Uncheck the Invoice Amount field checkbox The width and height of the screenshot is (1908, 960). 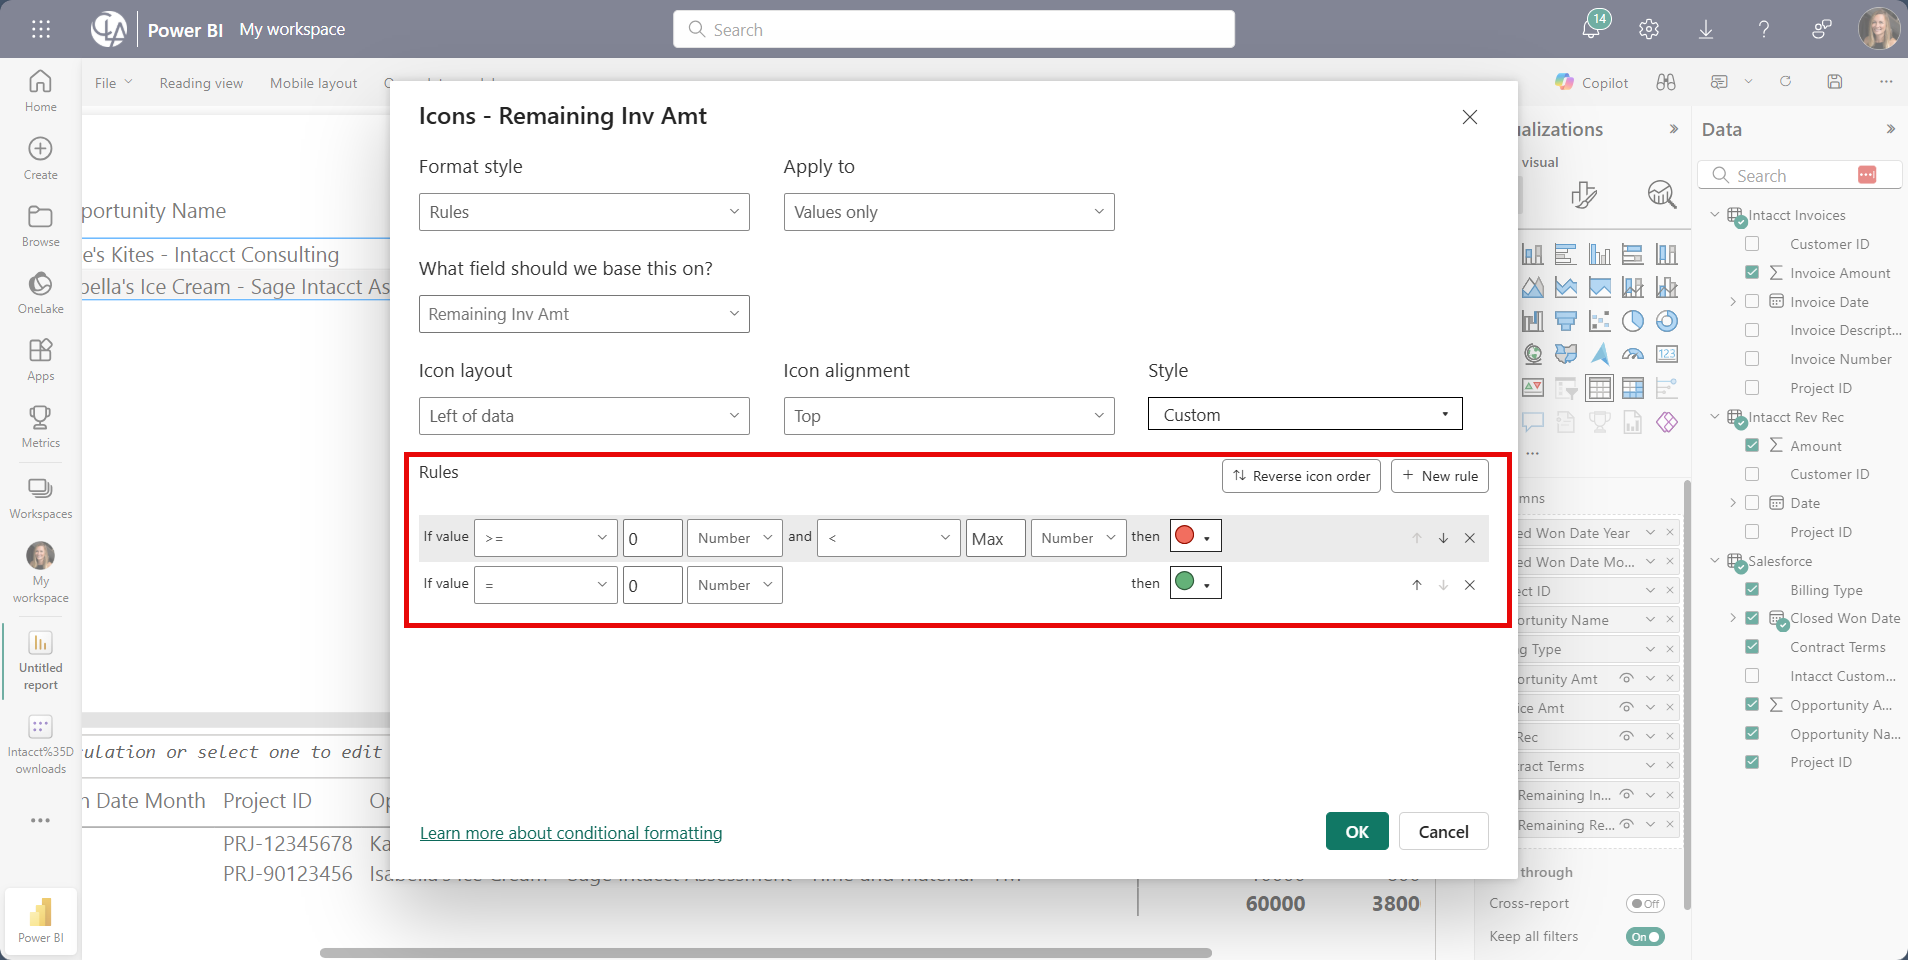[1752, 273]
